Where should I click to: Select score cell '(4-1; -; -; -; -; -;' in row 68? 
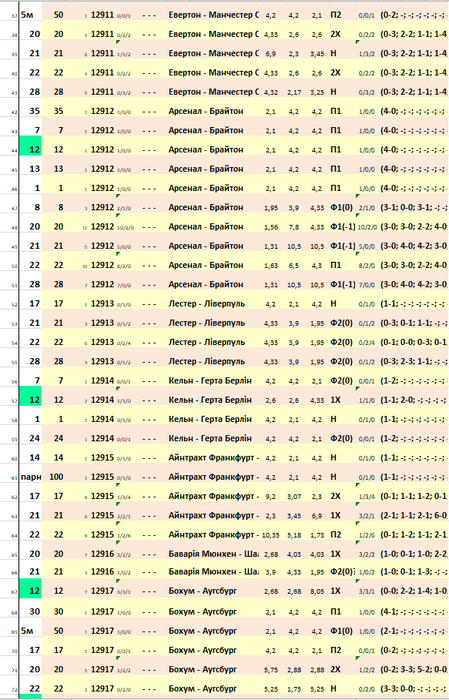tap(414, 612)
